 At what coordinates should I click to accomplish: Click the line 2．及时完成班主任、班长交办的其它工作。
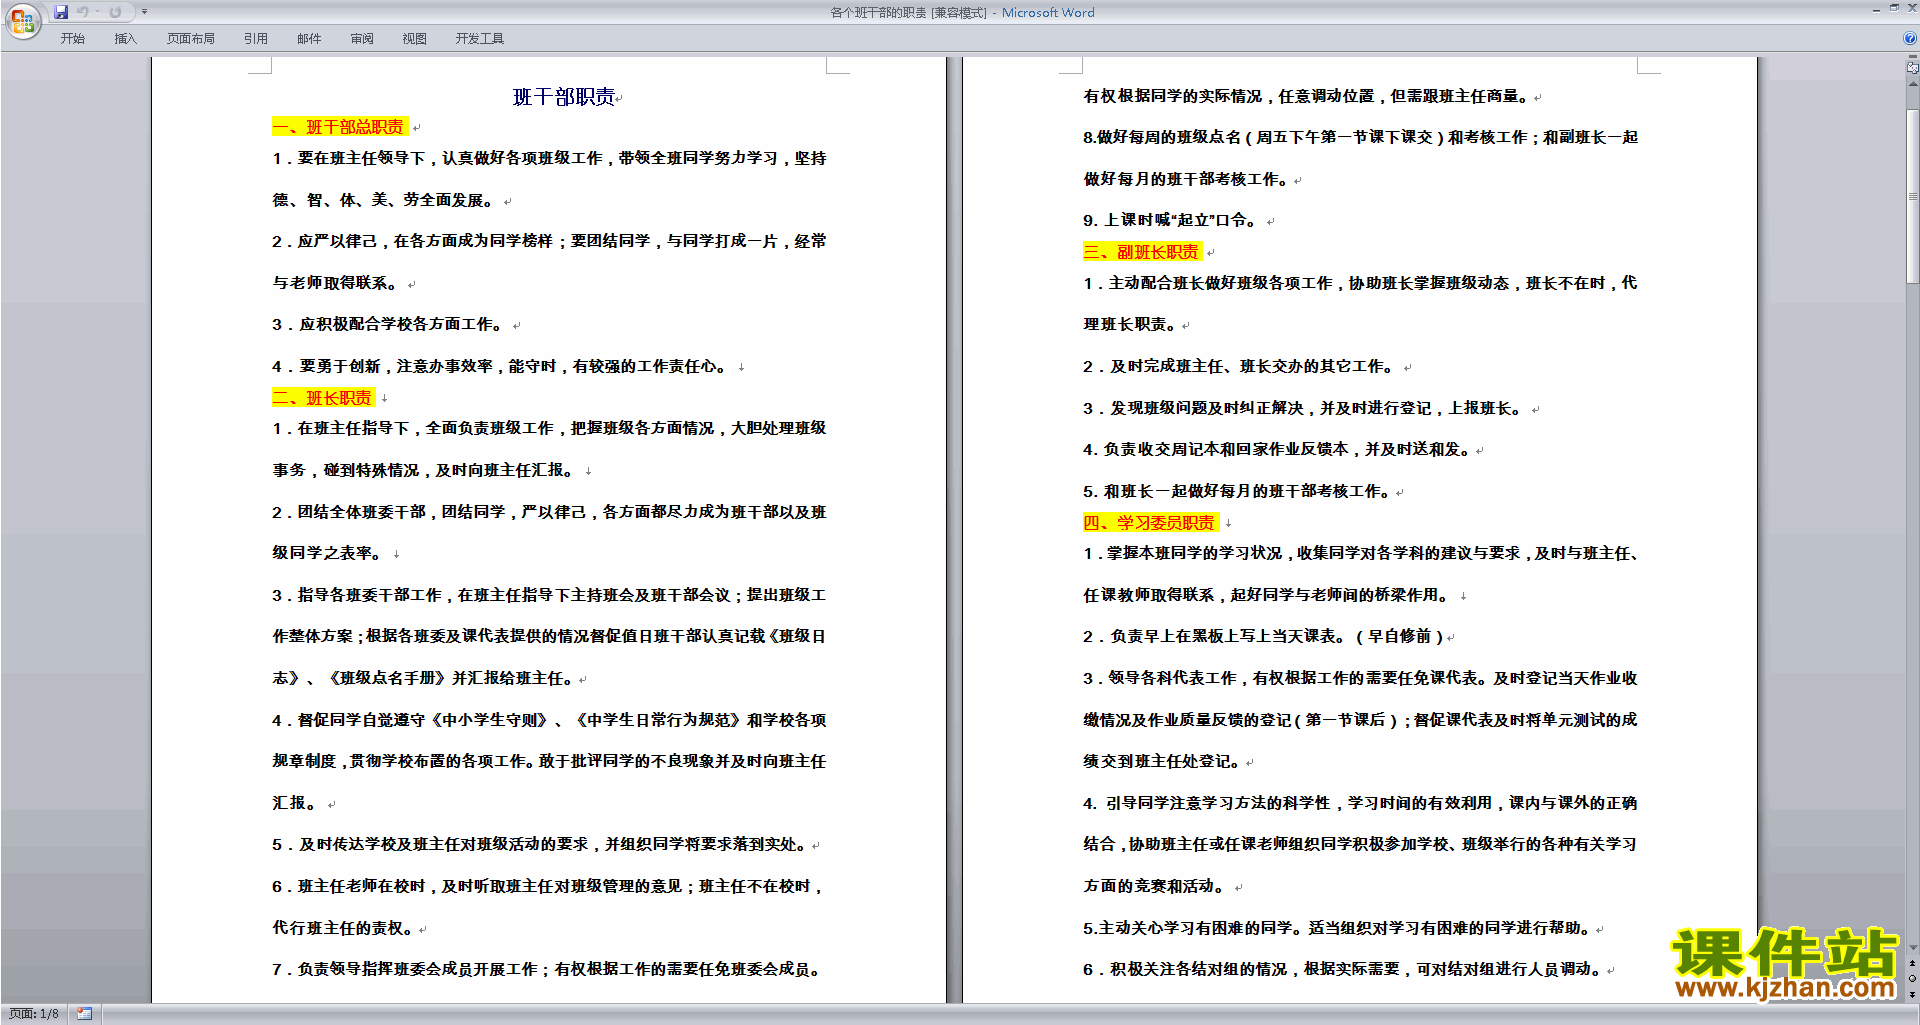point(1240,367)
